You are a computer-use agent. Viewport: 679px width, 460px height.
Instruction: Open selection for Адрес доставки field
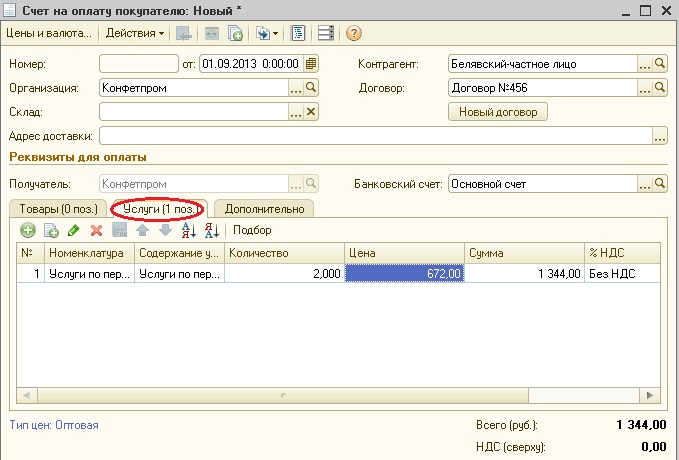tap(660, 136)
